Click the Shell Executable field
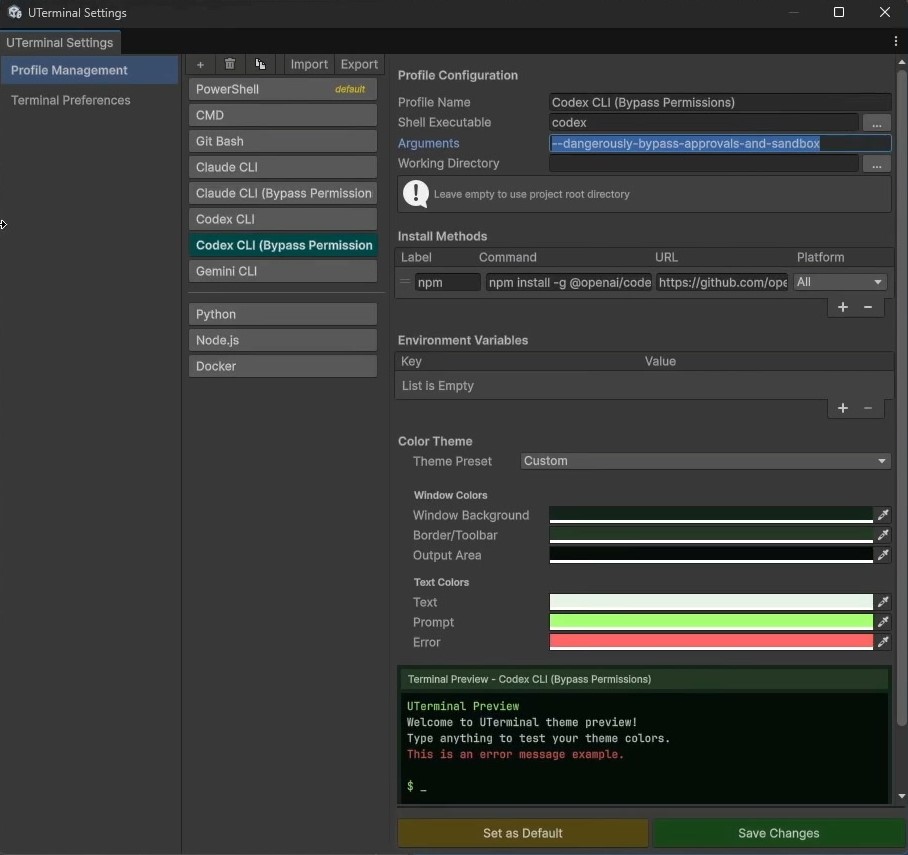The image size is (908, 855). click(704, 123)
